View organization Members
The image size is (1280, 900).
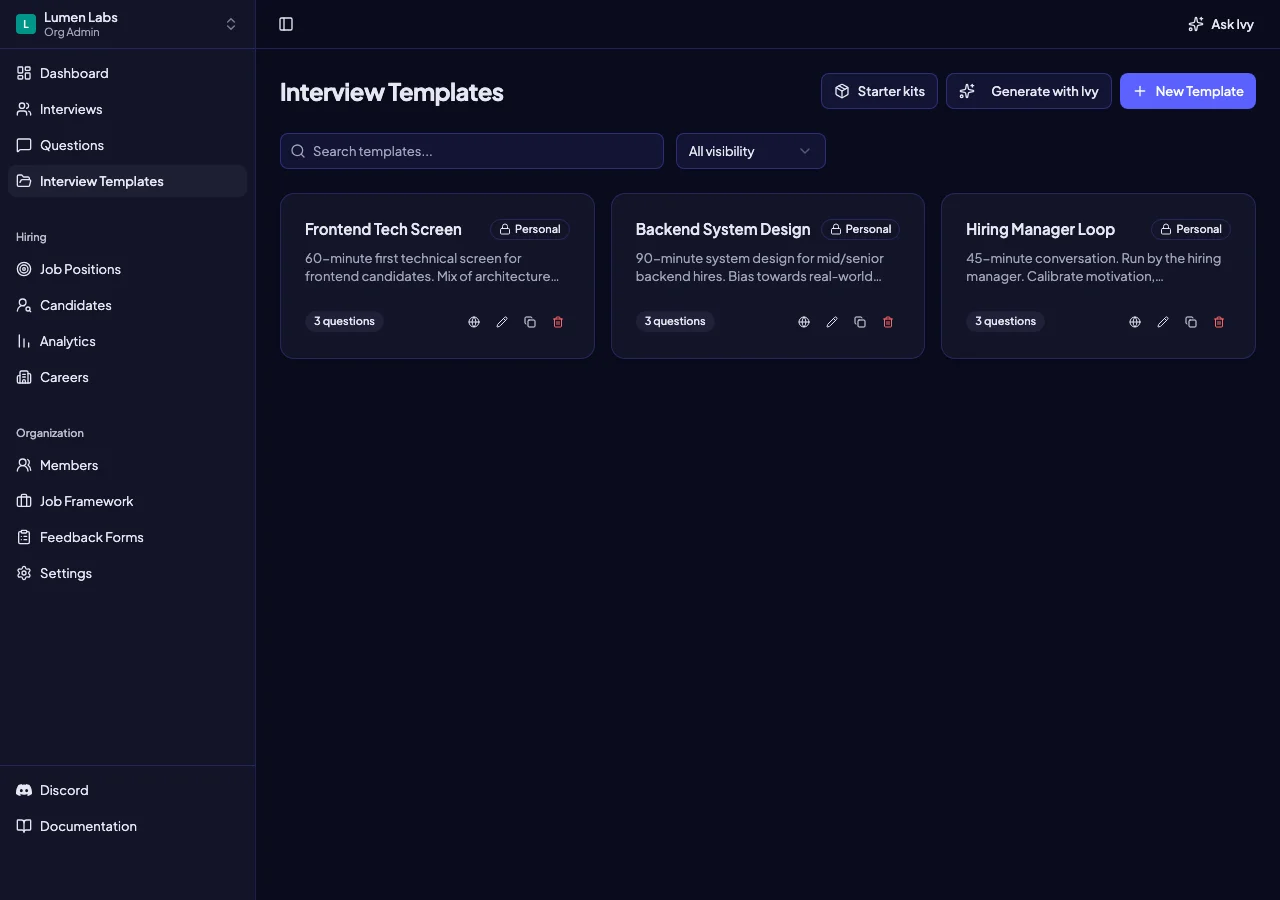[x=127, y=465]
